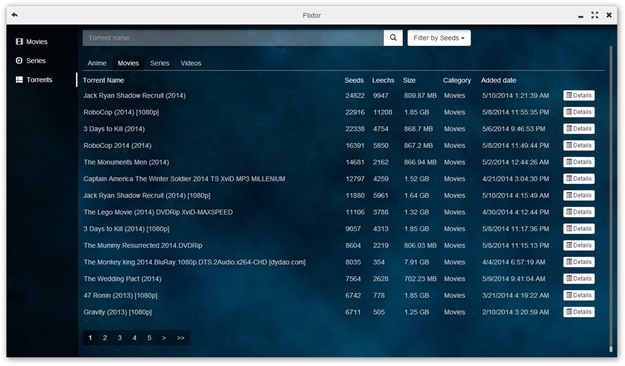625x366 pixels.
Task: Open Movies section in sidebar
Action: pos(31,41)
